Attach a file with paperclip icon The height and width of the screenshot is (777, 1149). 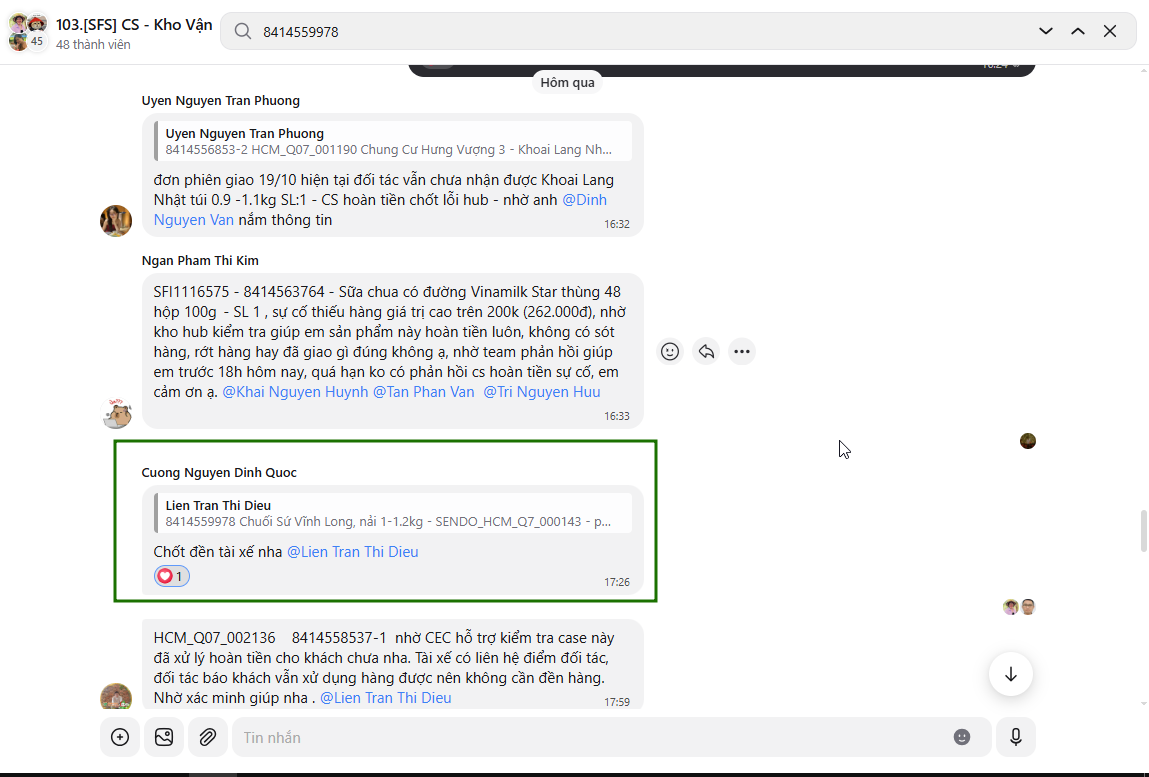coord(208,737)
